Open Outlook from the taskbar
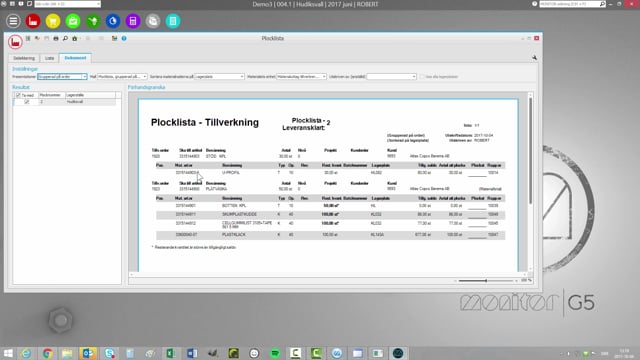The image size is (640, 360). 88,353
